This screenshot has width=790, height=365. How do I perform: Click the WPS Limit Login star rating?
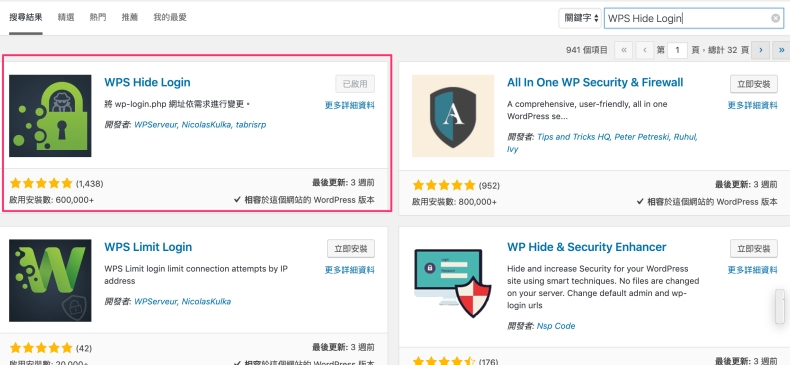point(41,348)
